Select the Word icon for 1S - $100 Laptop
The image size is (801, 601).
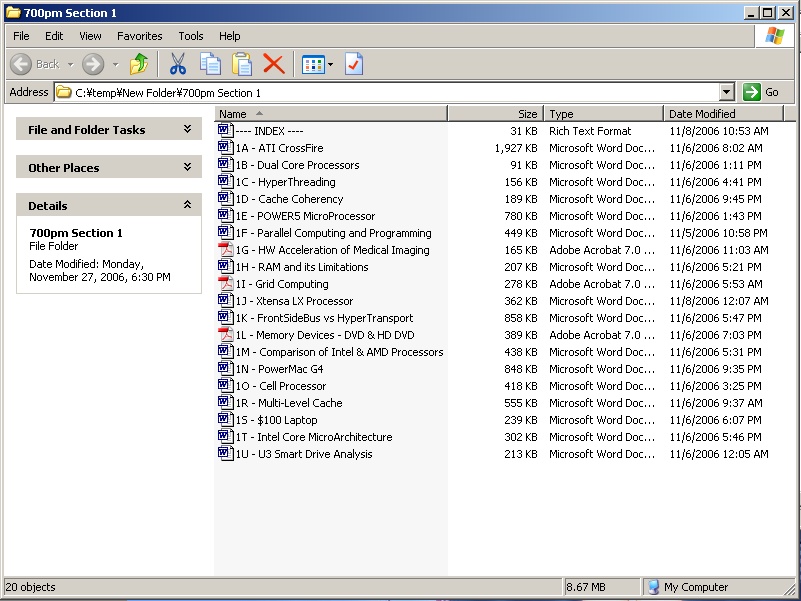pos(225,420)
